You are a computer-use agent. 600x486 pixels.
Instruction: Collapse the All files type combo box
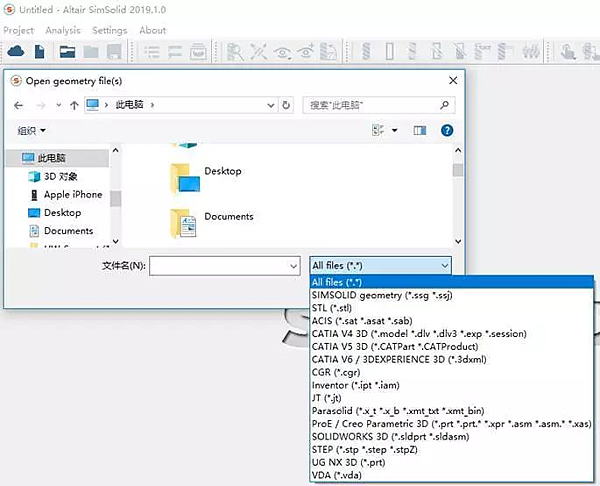click(445, 266)
